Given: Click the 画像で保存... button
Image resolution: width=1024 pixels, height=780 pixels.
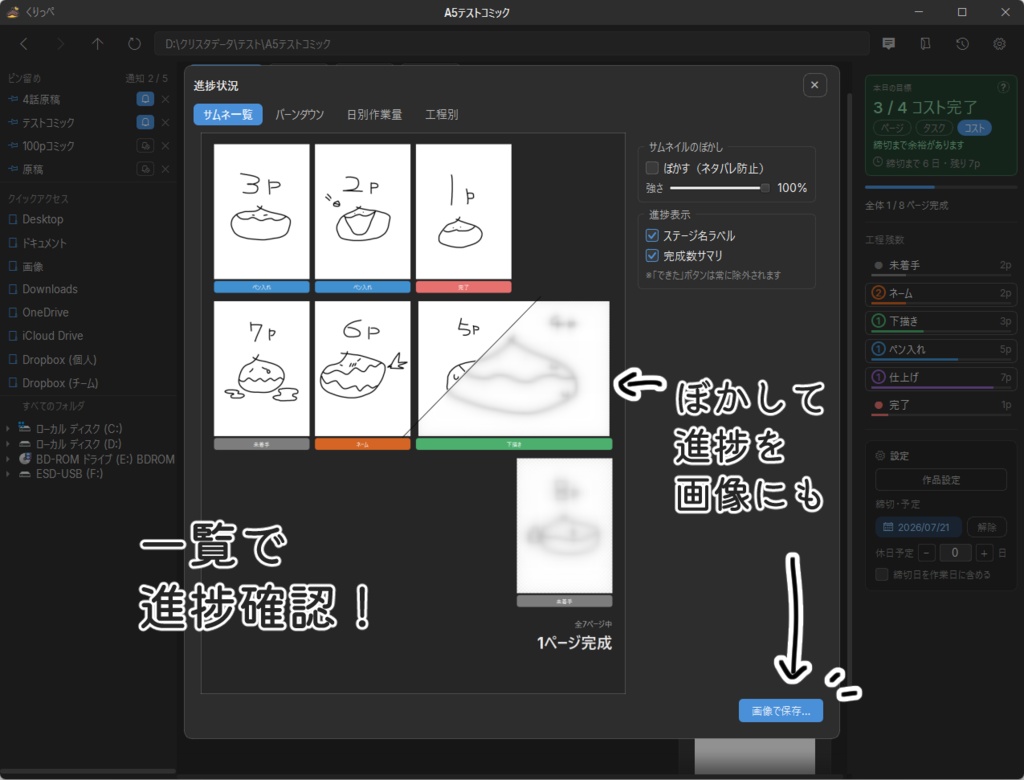Looking at the screenshot, I should pos(780,711).
